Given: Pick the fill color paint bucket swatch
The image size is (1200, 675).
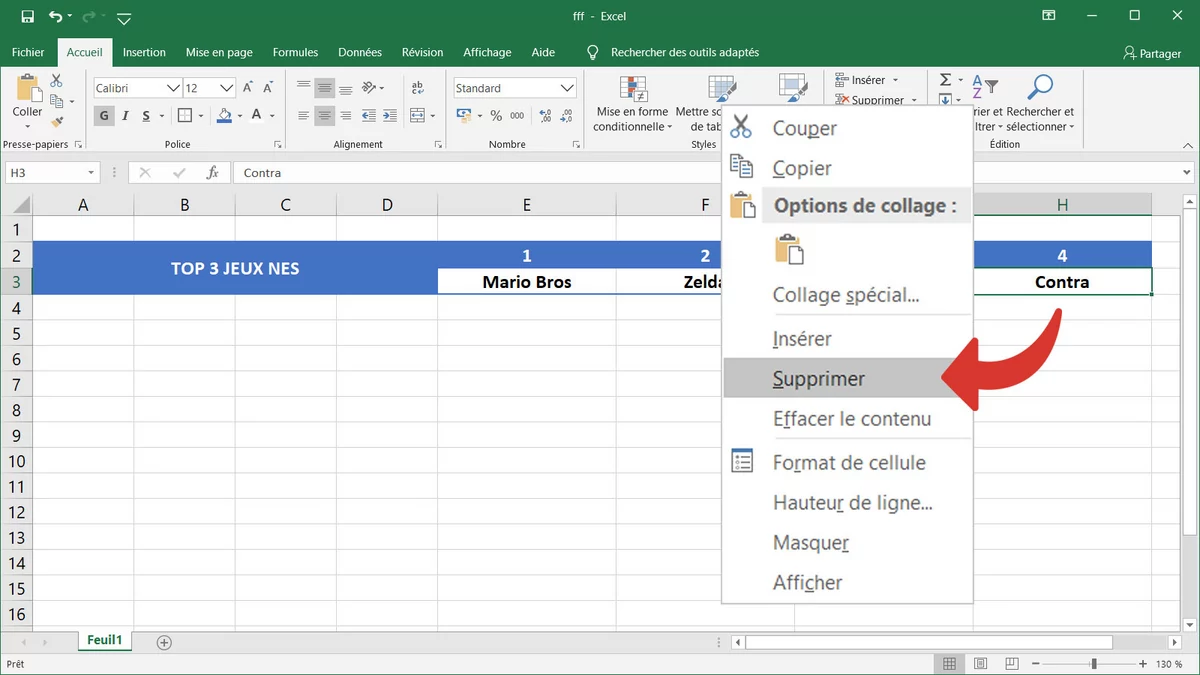Looking at the screenshot, I should click(x=224, y=116).
